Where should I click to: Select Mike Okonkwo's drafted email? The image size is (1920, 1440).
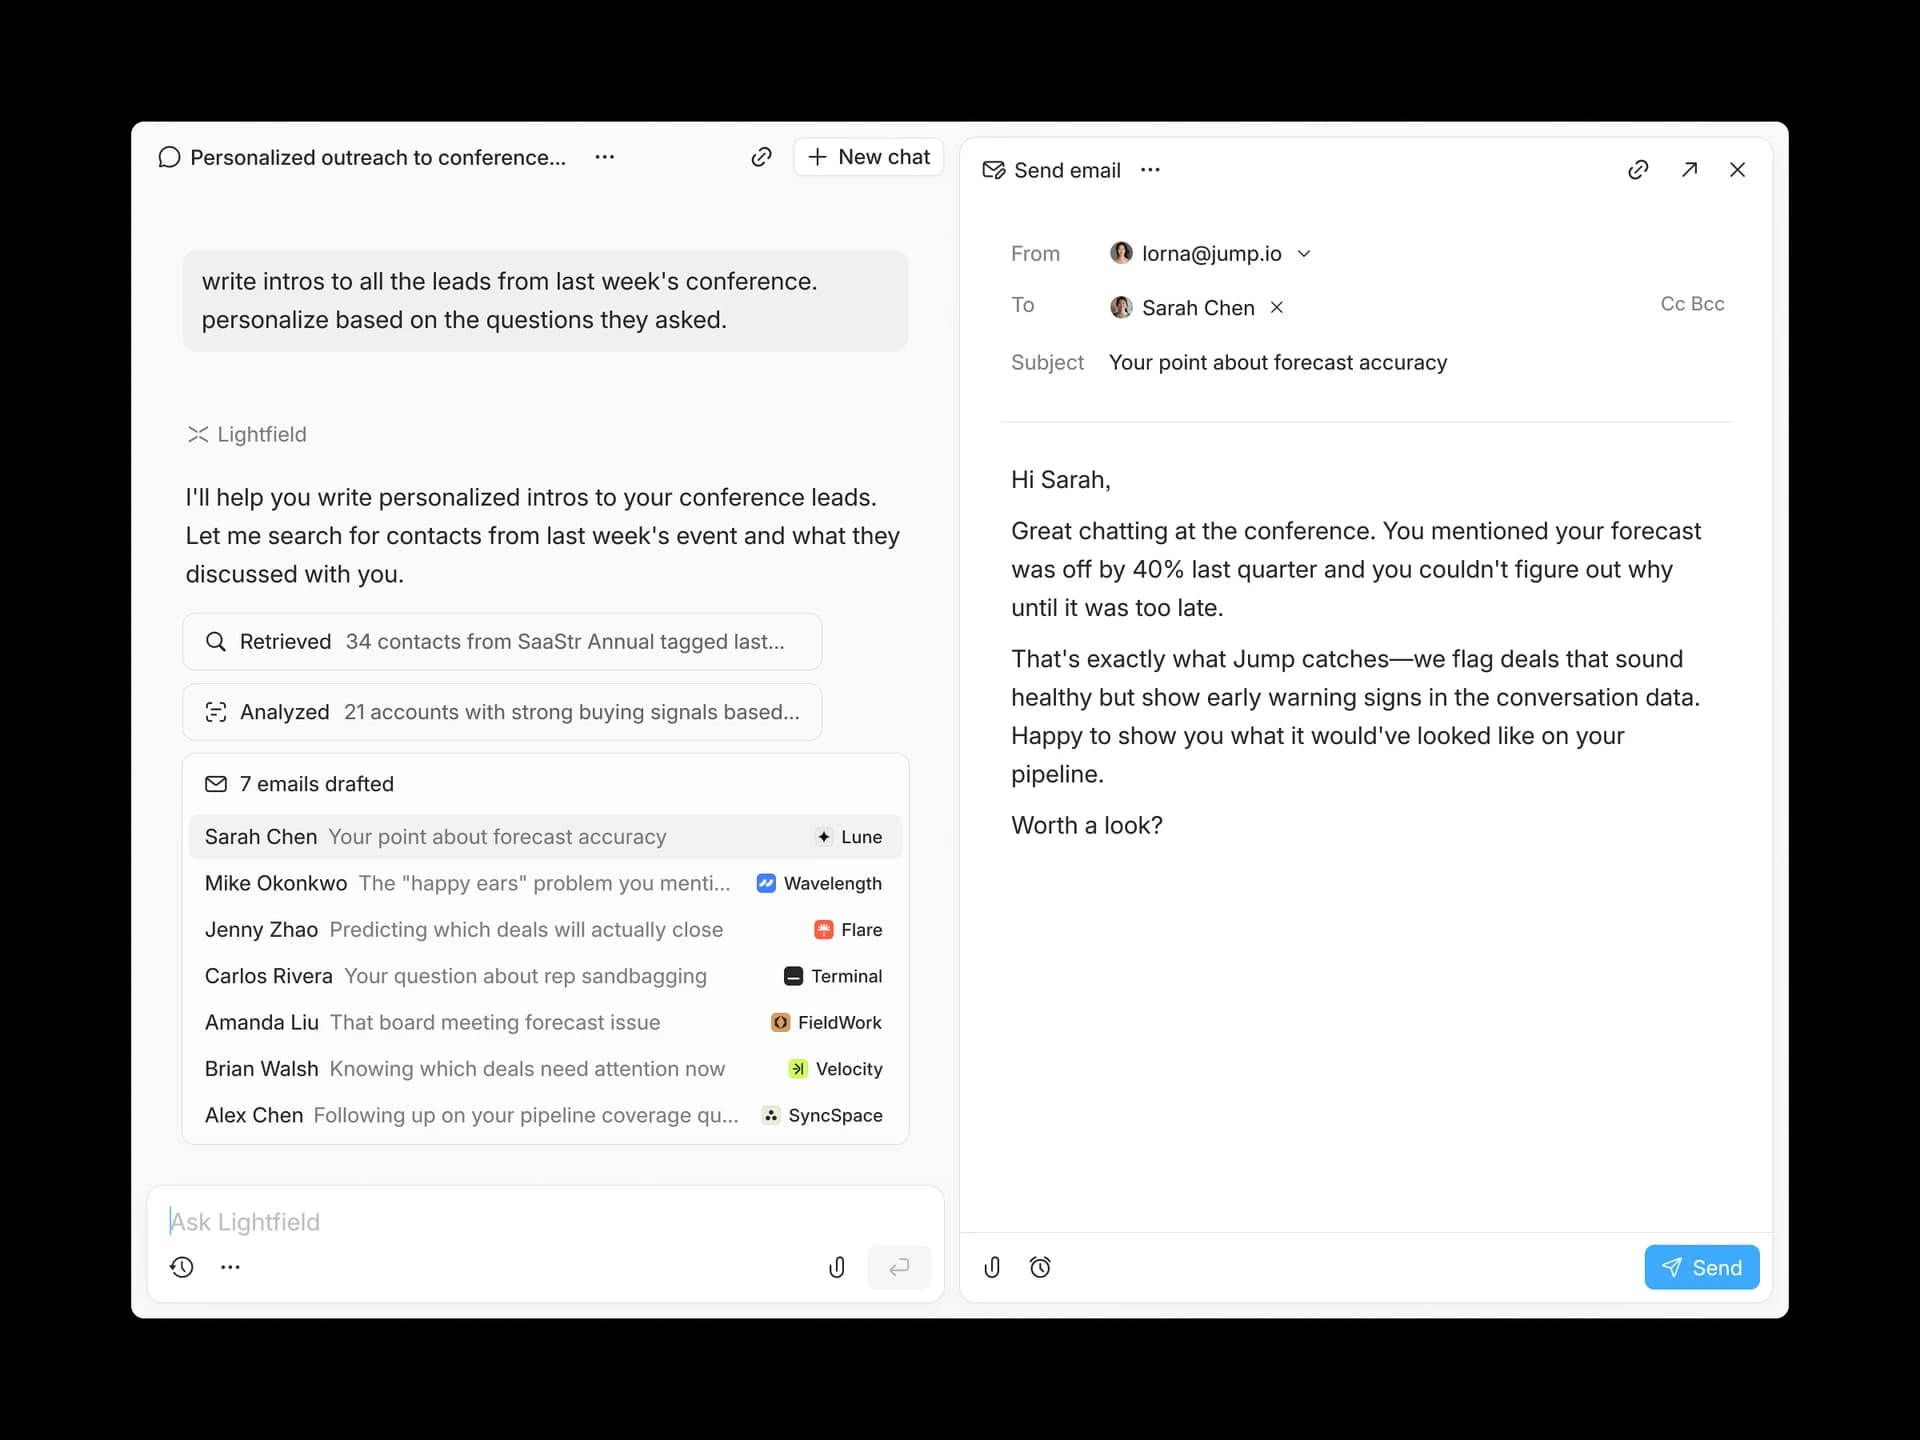544,883
